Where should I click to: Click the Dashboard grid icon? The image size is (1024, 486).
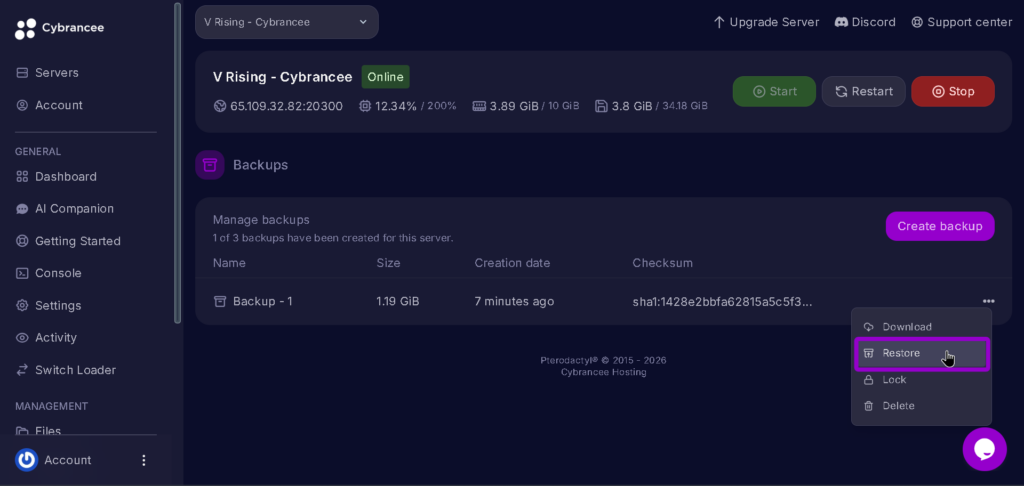point(22,176)
